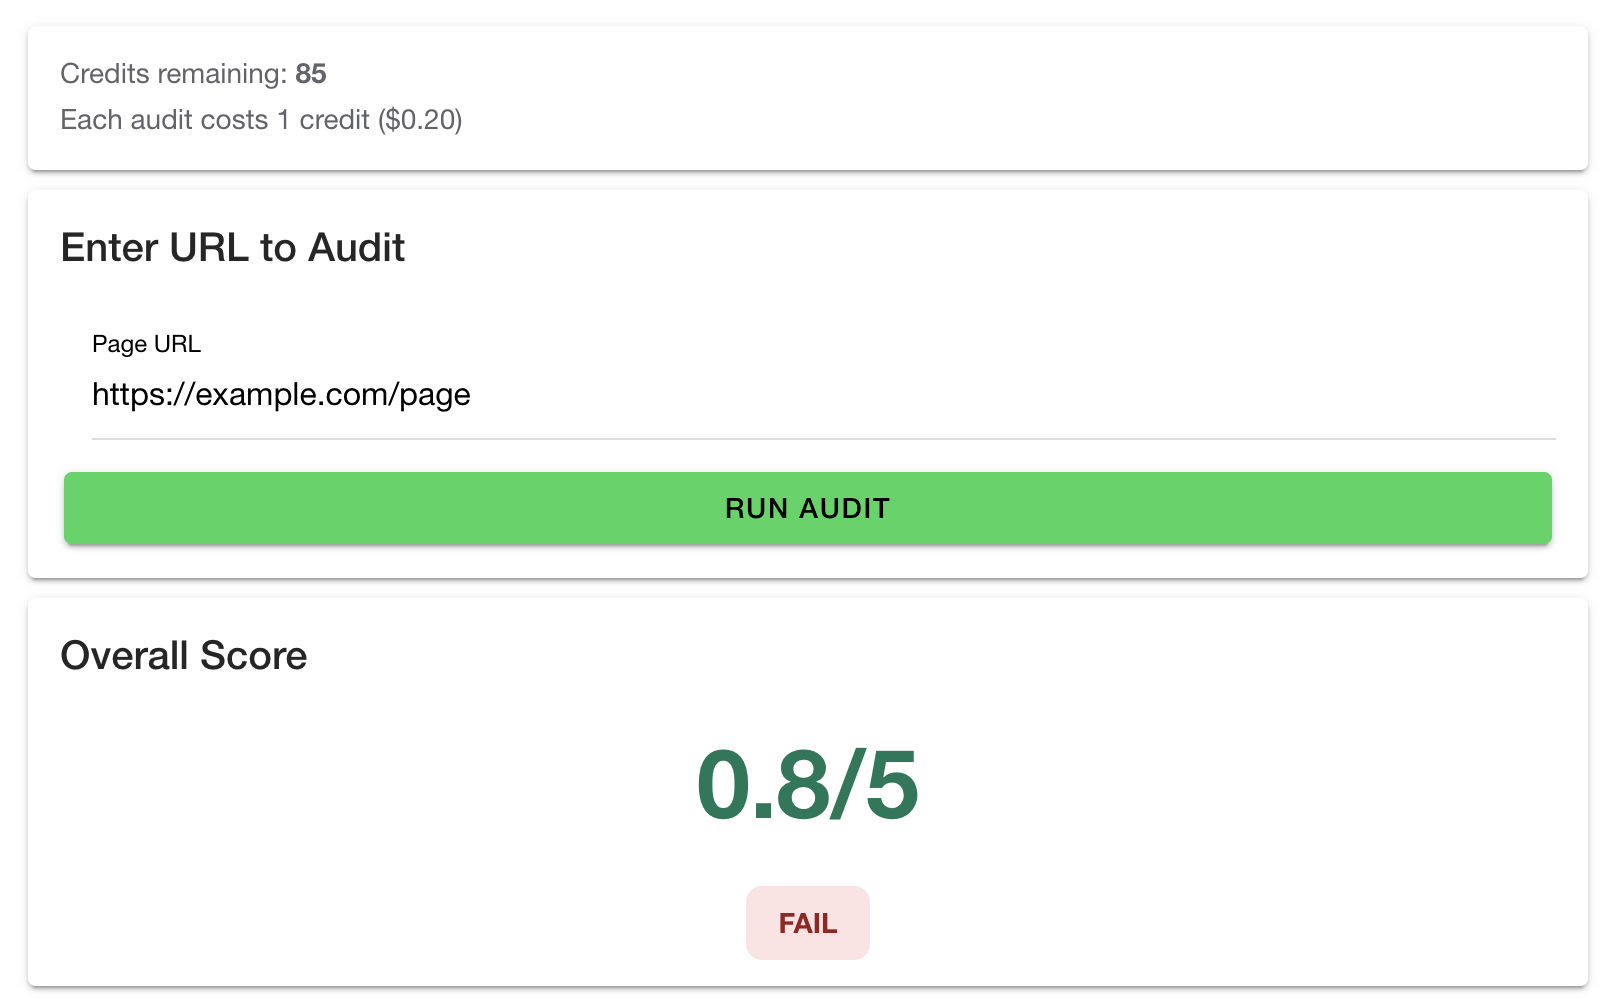Click the green Run Audit button
Viewport: 1606px width, 998px height.
[x=807, y=508]
